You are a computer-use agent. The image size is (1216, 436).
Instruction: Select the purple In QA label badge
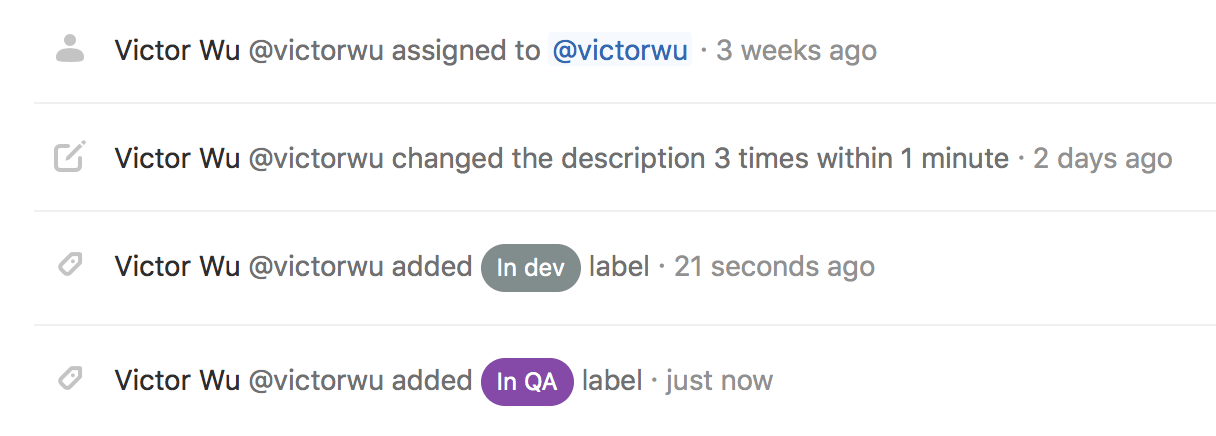pos(527,382)
